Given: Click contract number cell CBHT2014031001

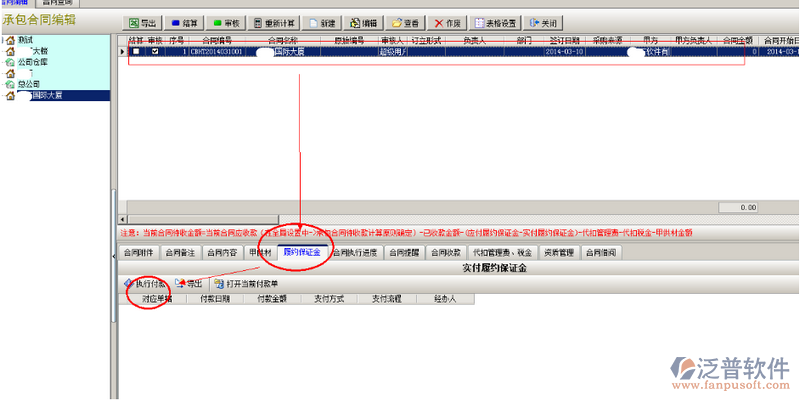Looking at the screenshot, I should [217, 52].
